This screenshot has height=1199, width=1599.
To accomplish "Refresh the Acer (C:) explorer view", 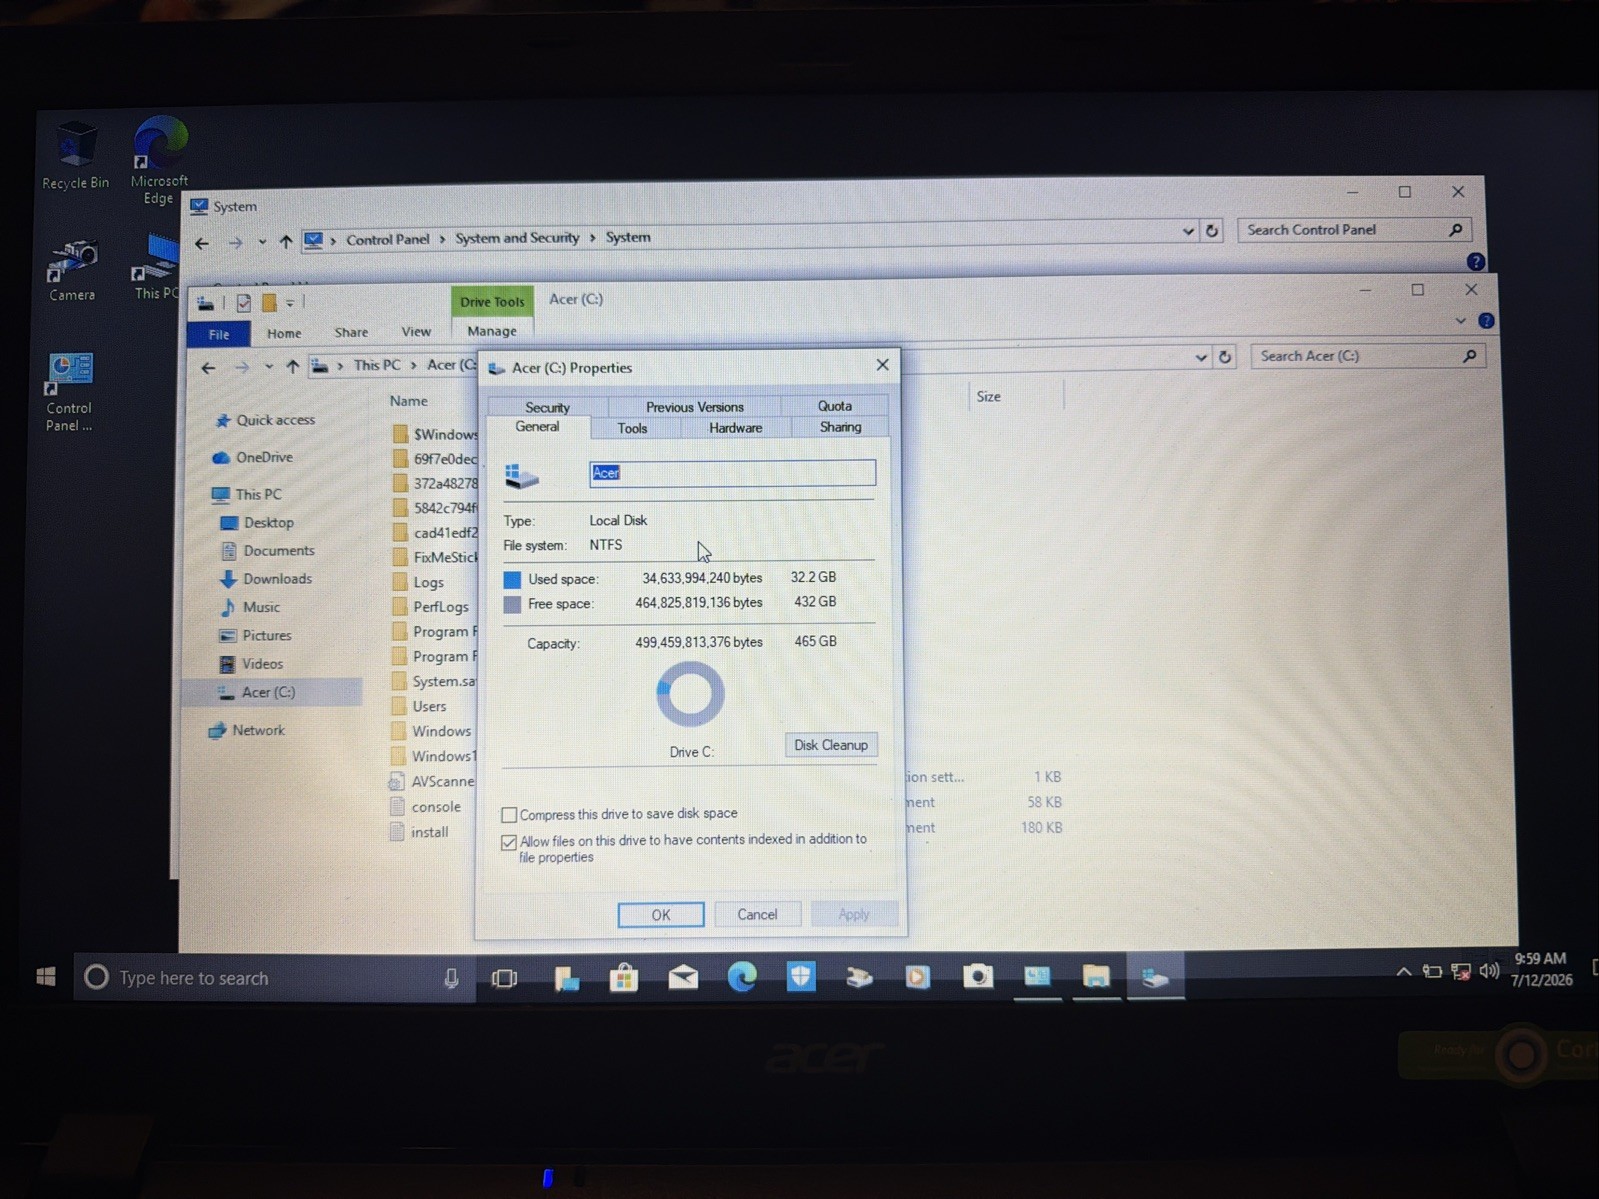I will click(x=1225, y=357).
